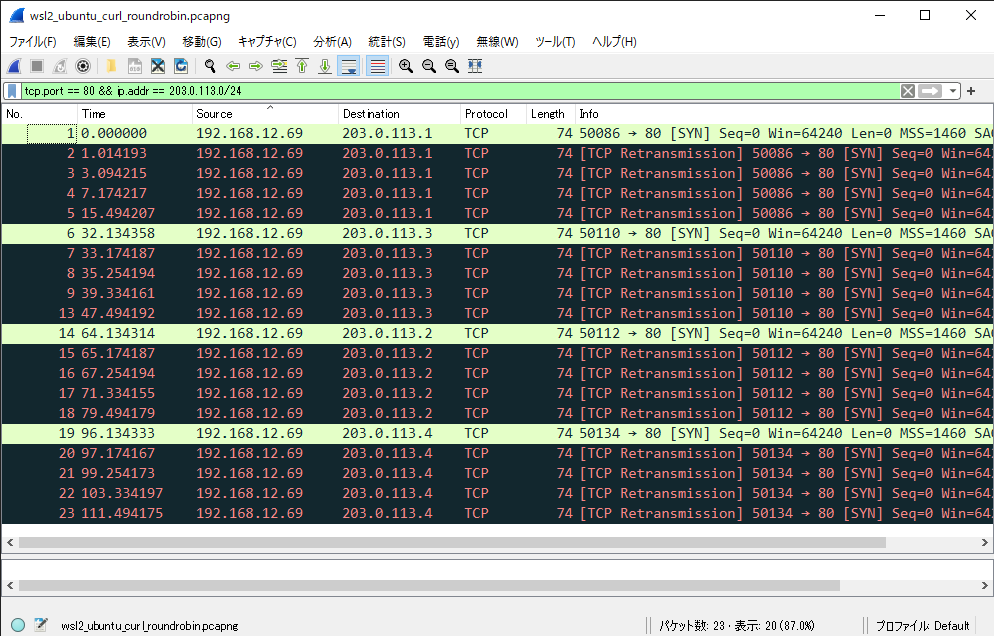Restart the current capture
The width and height of the screenshot is (994, 636).
(60, 66)
